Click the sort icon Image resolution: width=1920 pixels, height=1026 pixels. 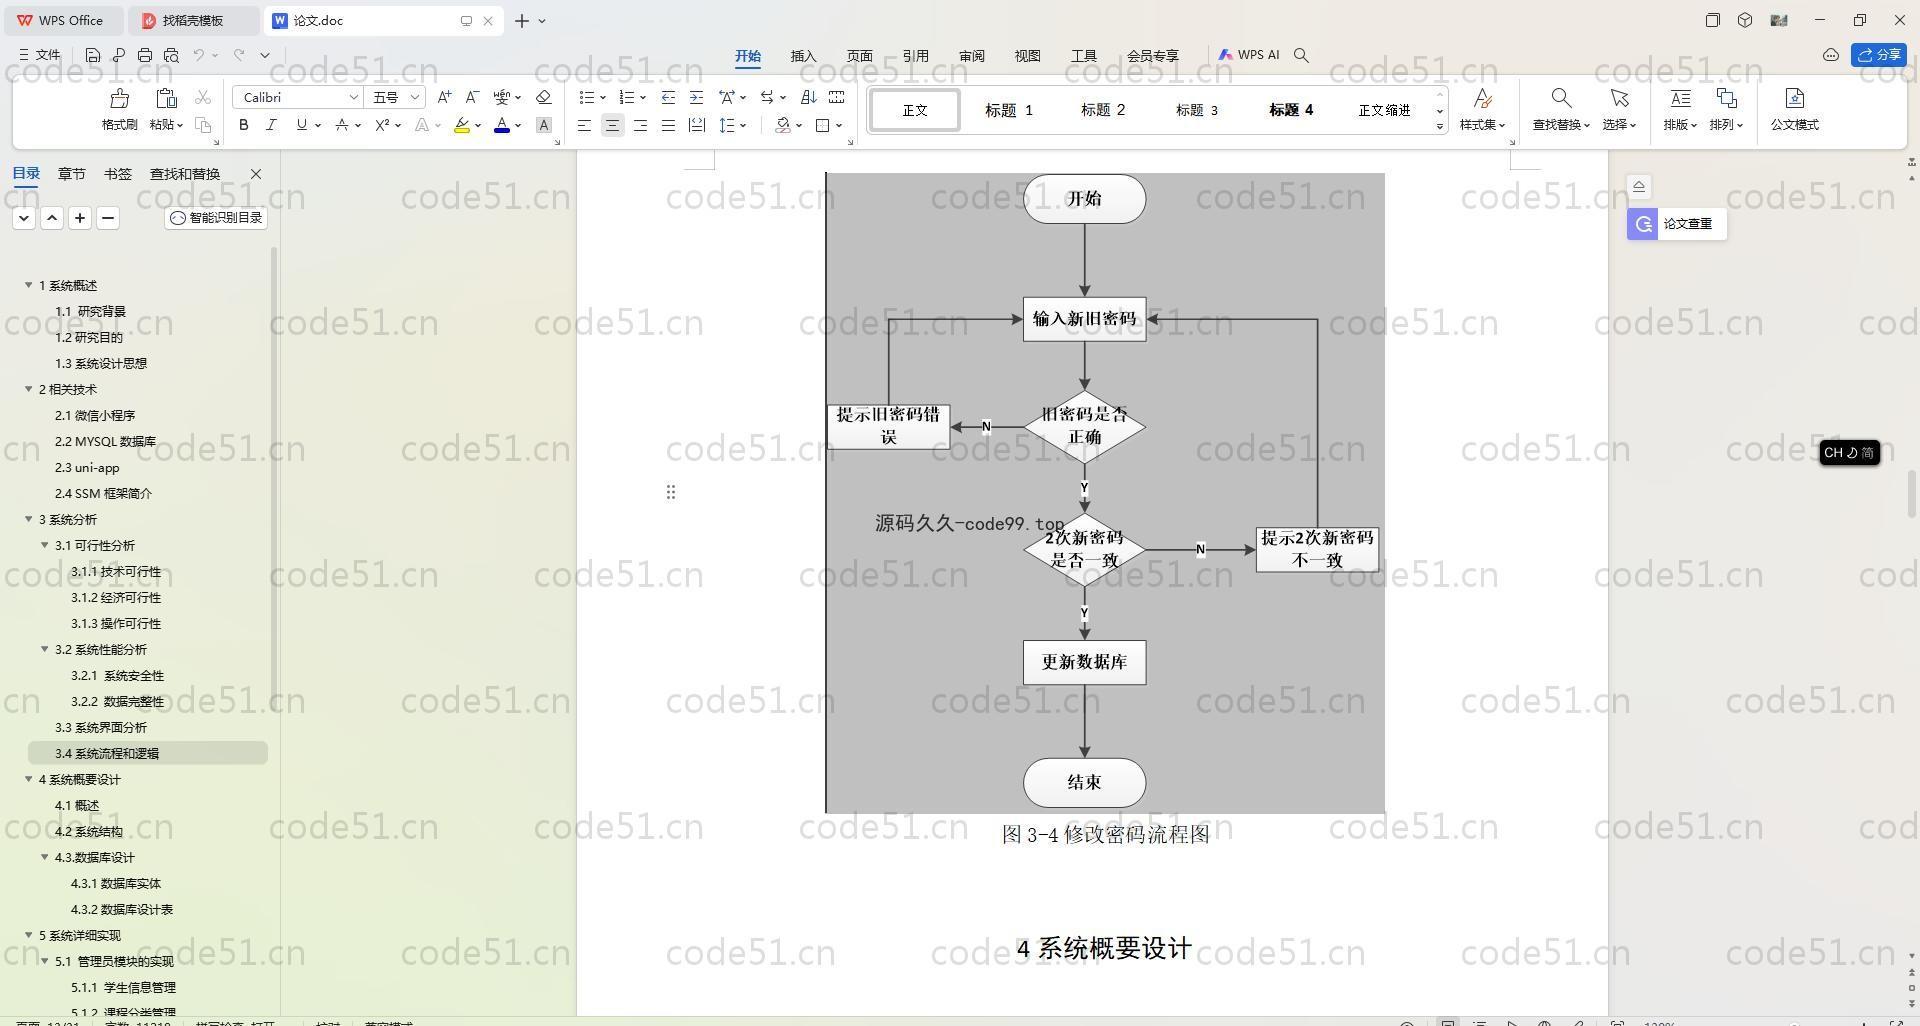pyautogui.click(x=809, y=97)
